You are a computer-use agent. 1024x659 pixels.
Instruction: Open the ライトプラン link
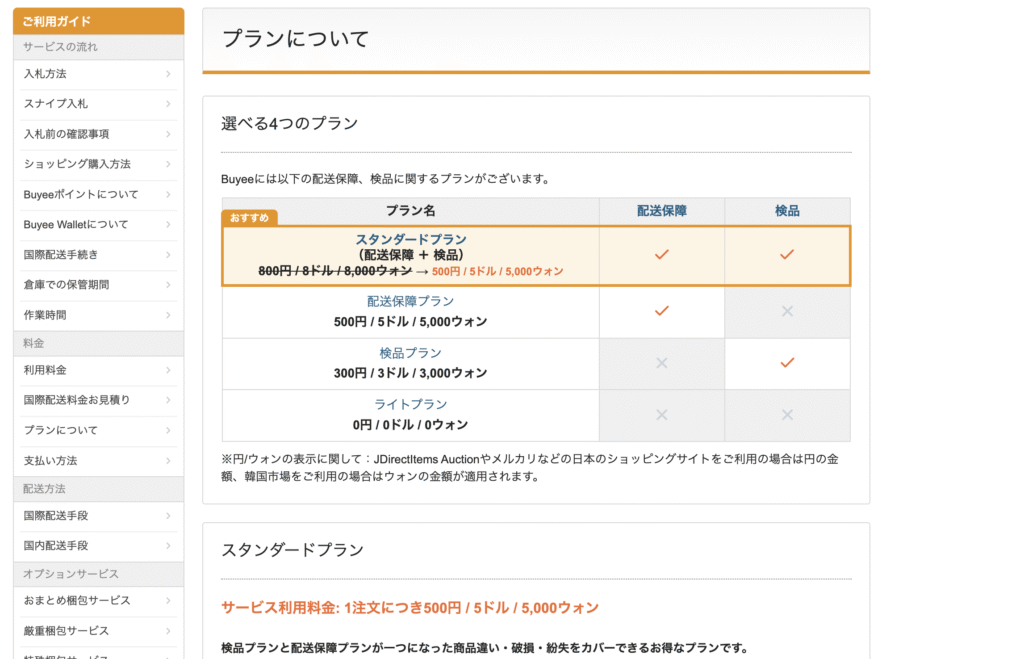tap(410, 405)
